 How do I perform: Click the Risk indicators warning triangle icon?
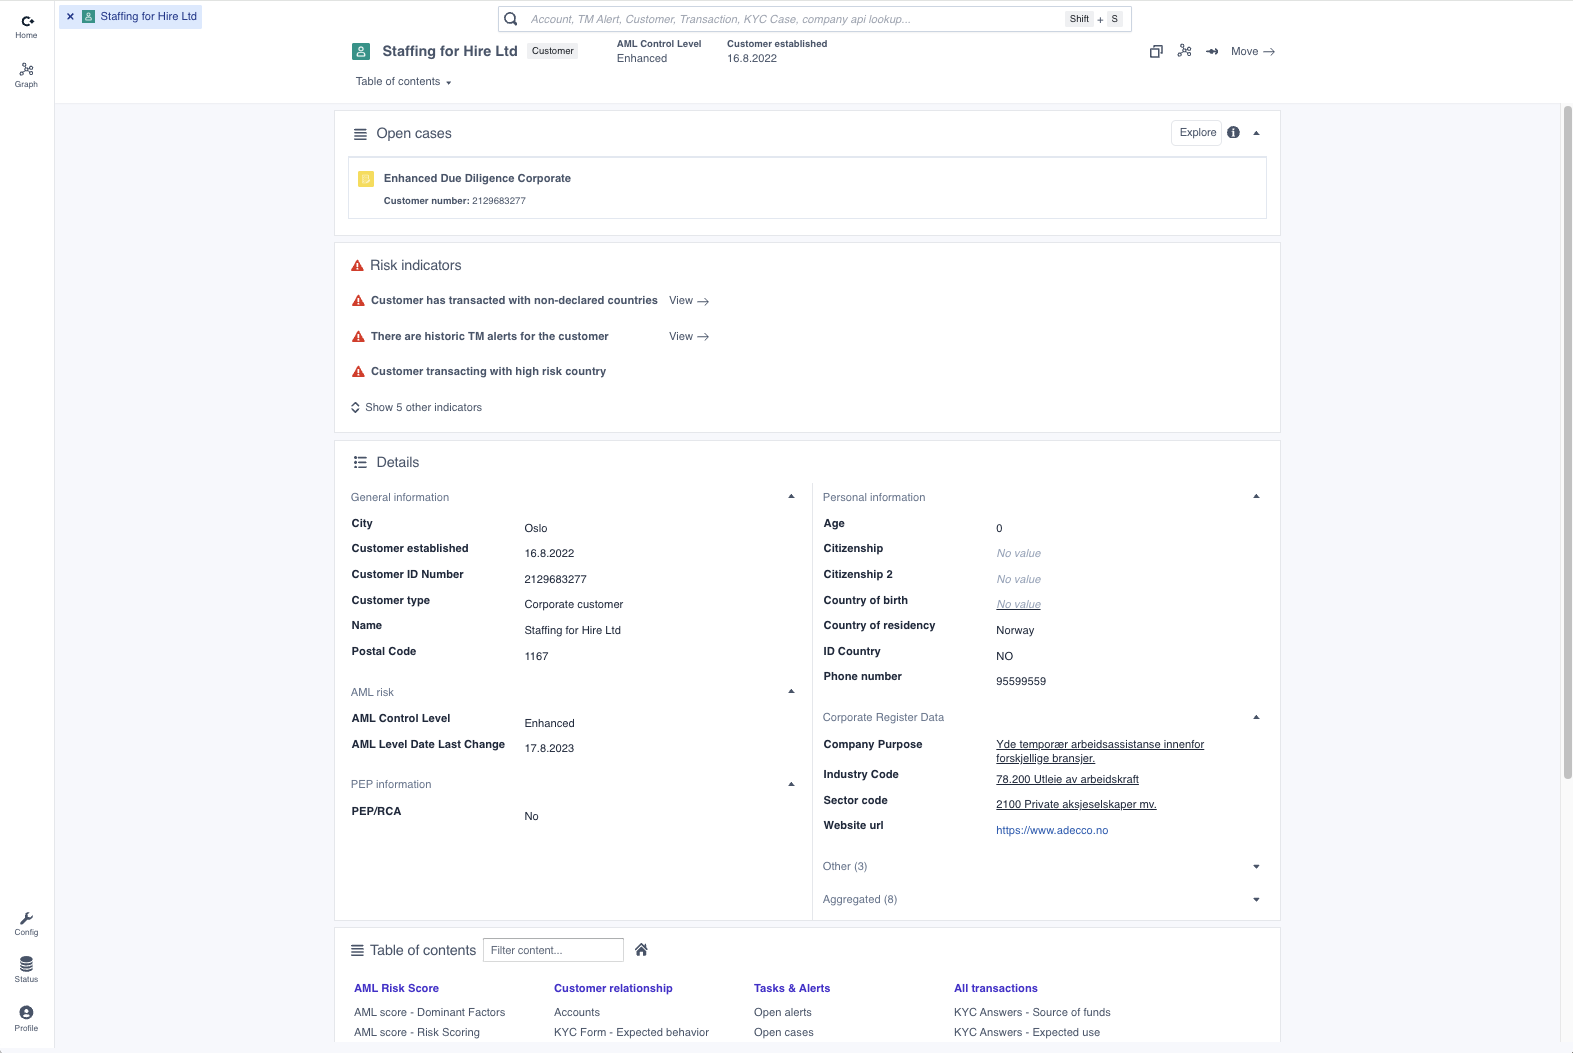[358, 266]
